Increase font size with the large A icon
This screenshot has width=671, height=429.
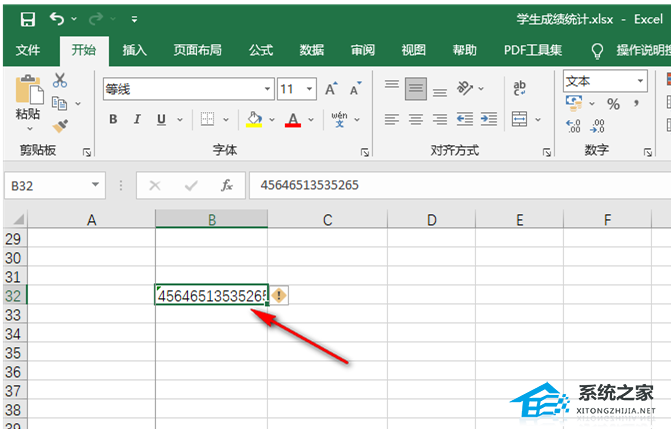[331, 89]
